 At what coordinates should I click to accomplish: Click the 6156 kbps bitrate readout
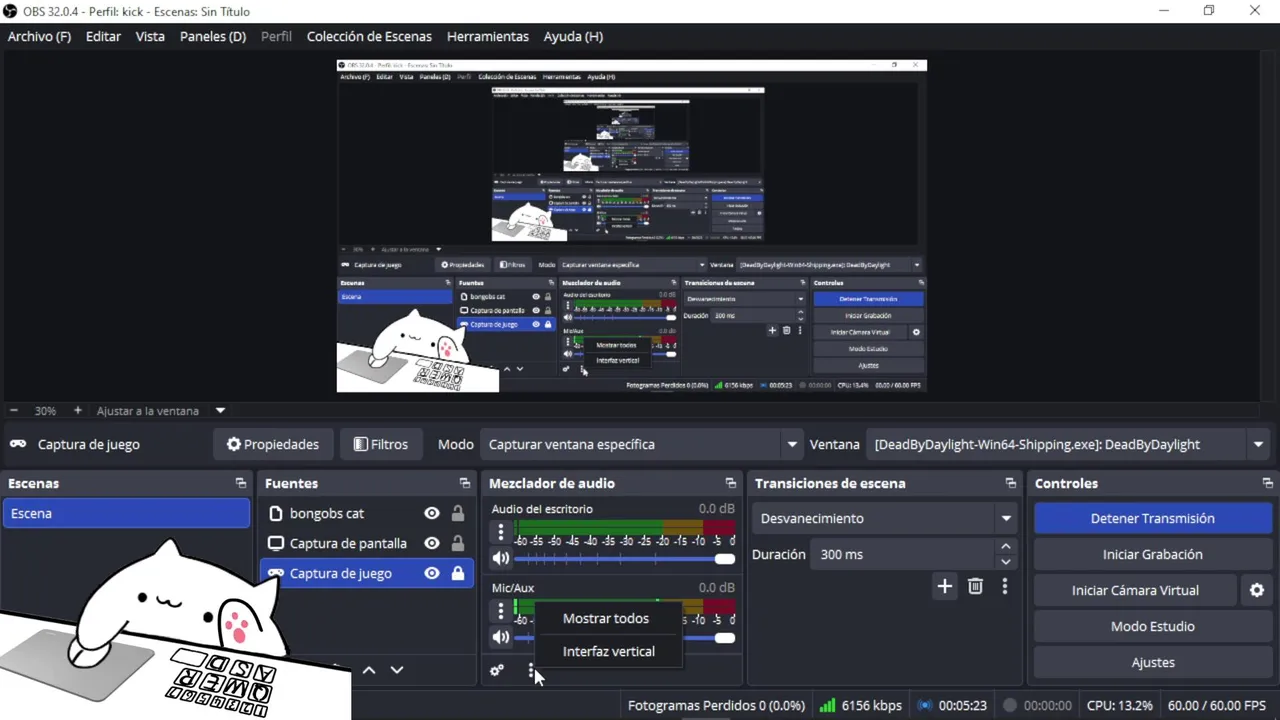coord(871,705)
